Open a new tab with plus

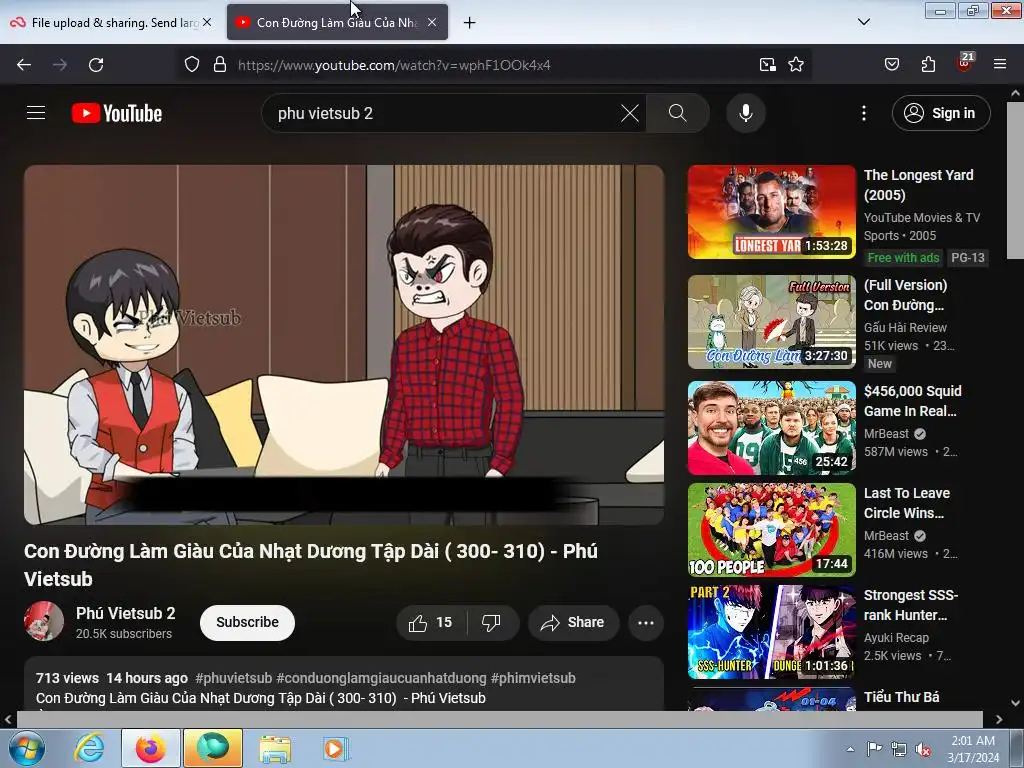[469, 23]
